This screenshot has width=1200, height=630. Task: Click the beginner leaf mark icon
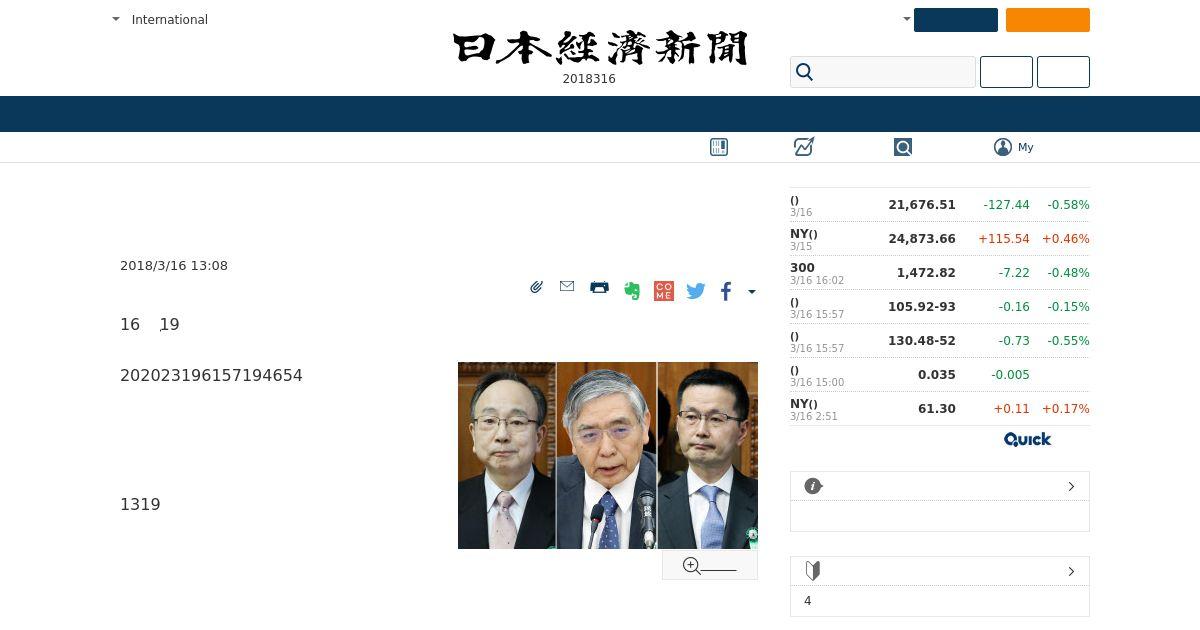[813, 571]
